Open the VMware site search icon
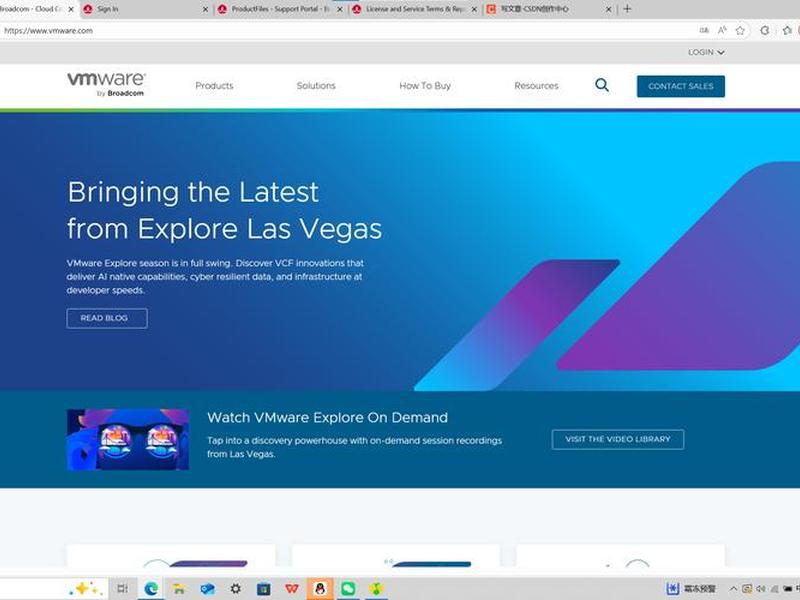The image size is (800, 600). (x=602, y=85)
